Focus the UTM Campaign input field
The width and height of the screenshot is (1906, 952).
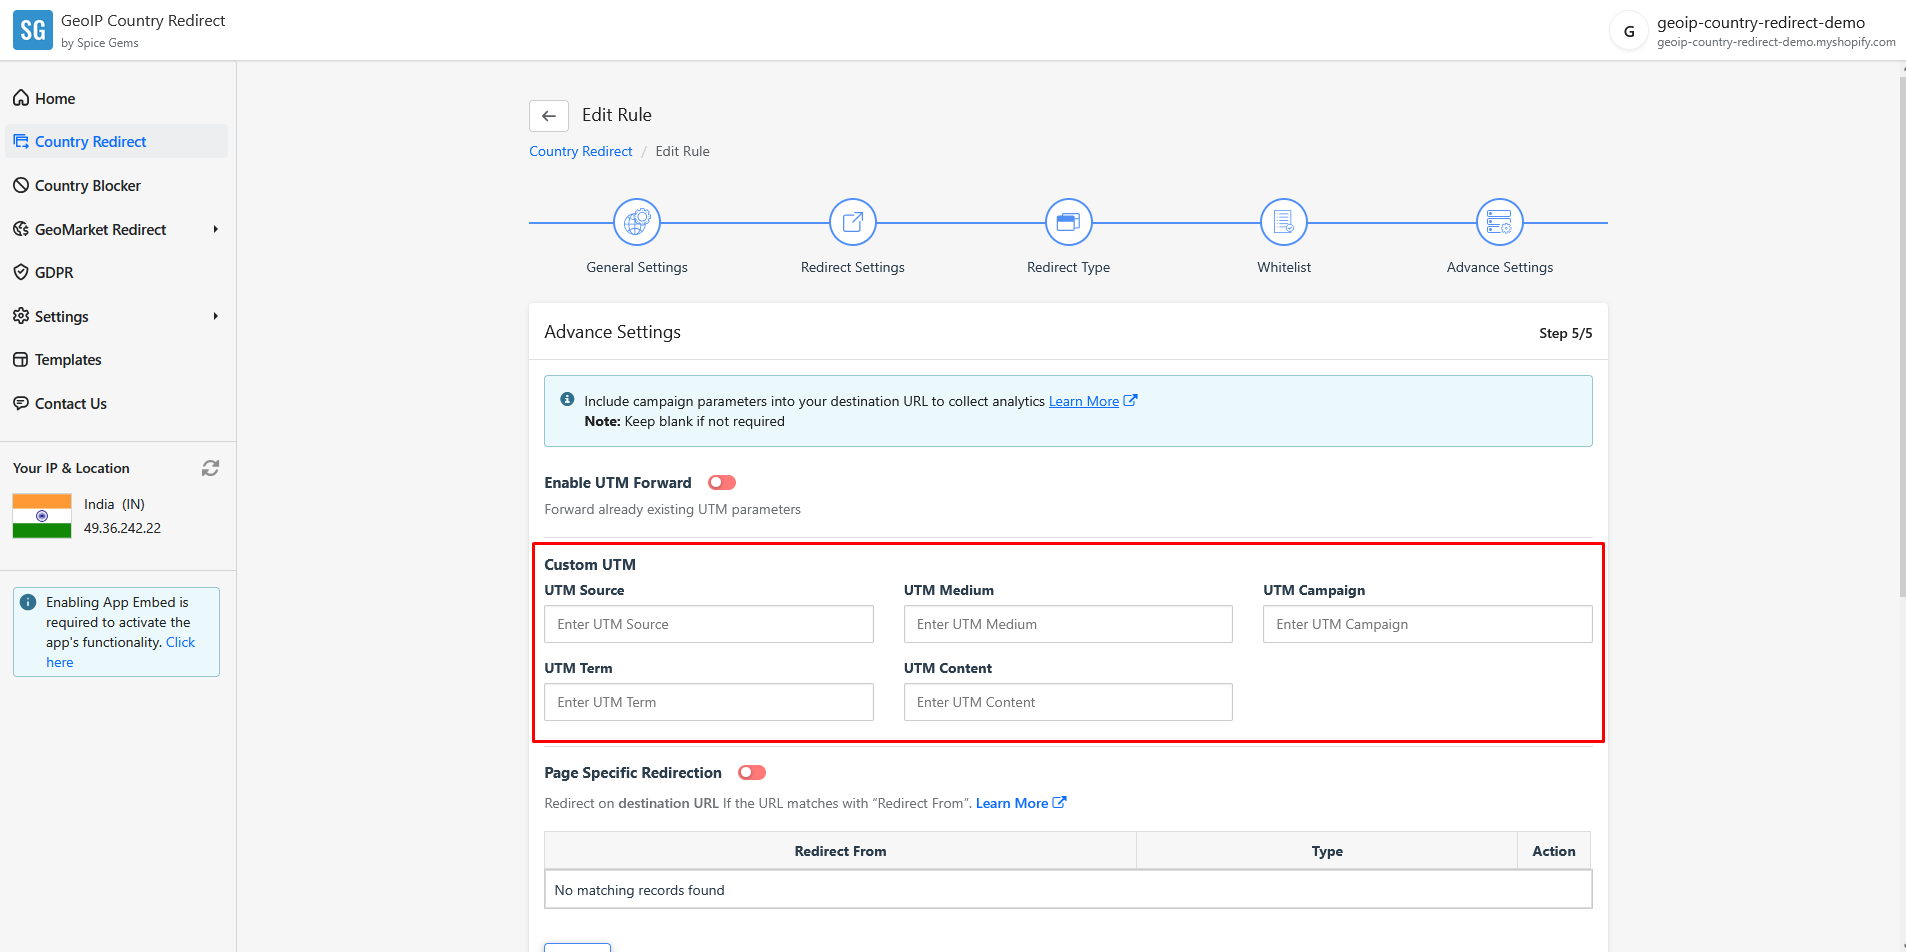(1427, 624)
